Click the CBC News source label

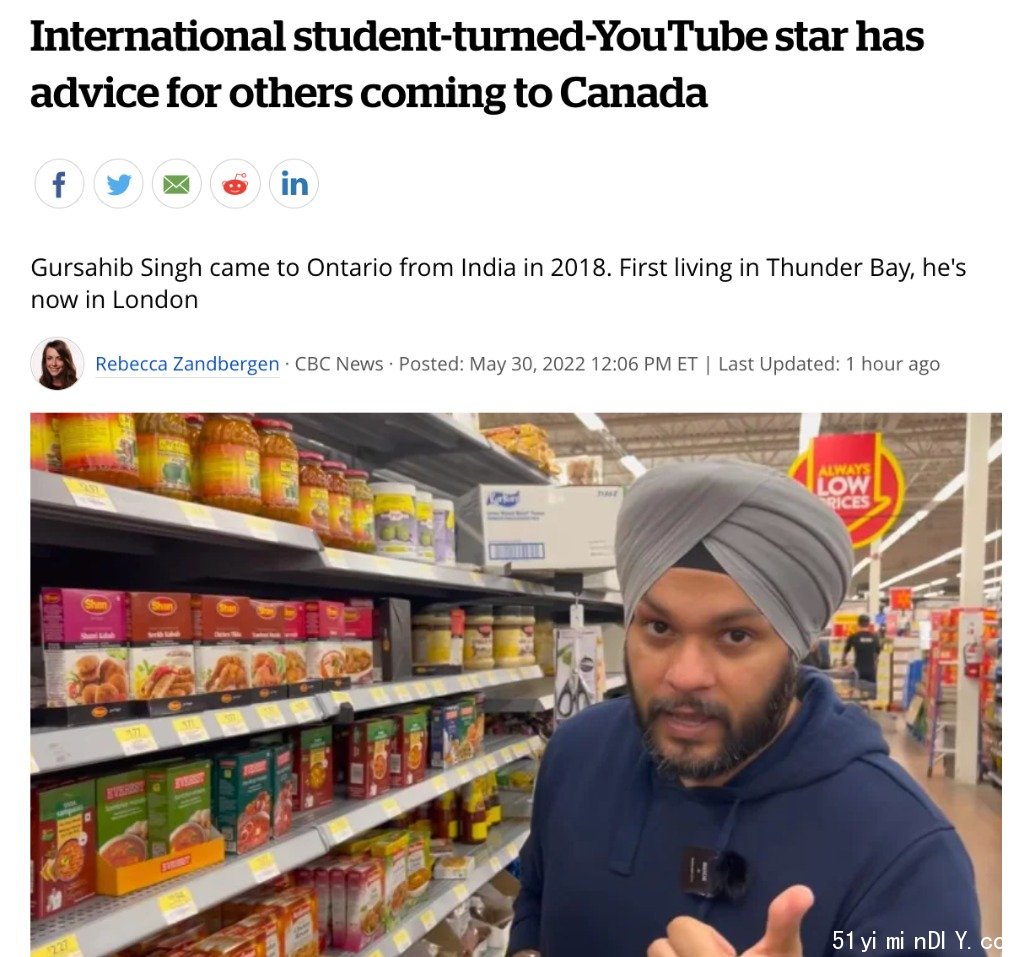click(339, 364)
